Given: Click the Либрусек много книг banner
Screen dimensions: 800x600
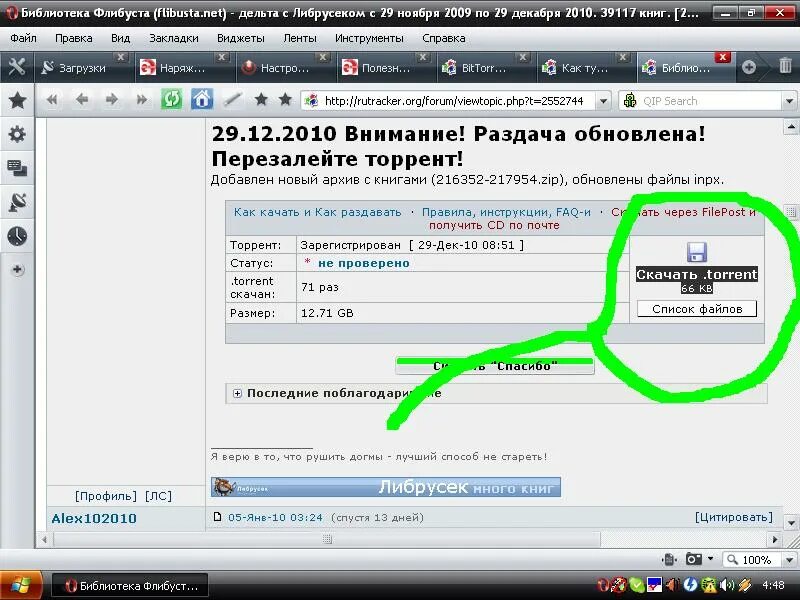Looking at the screenshot, I should click(x=386, y=487).
